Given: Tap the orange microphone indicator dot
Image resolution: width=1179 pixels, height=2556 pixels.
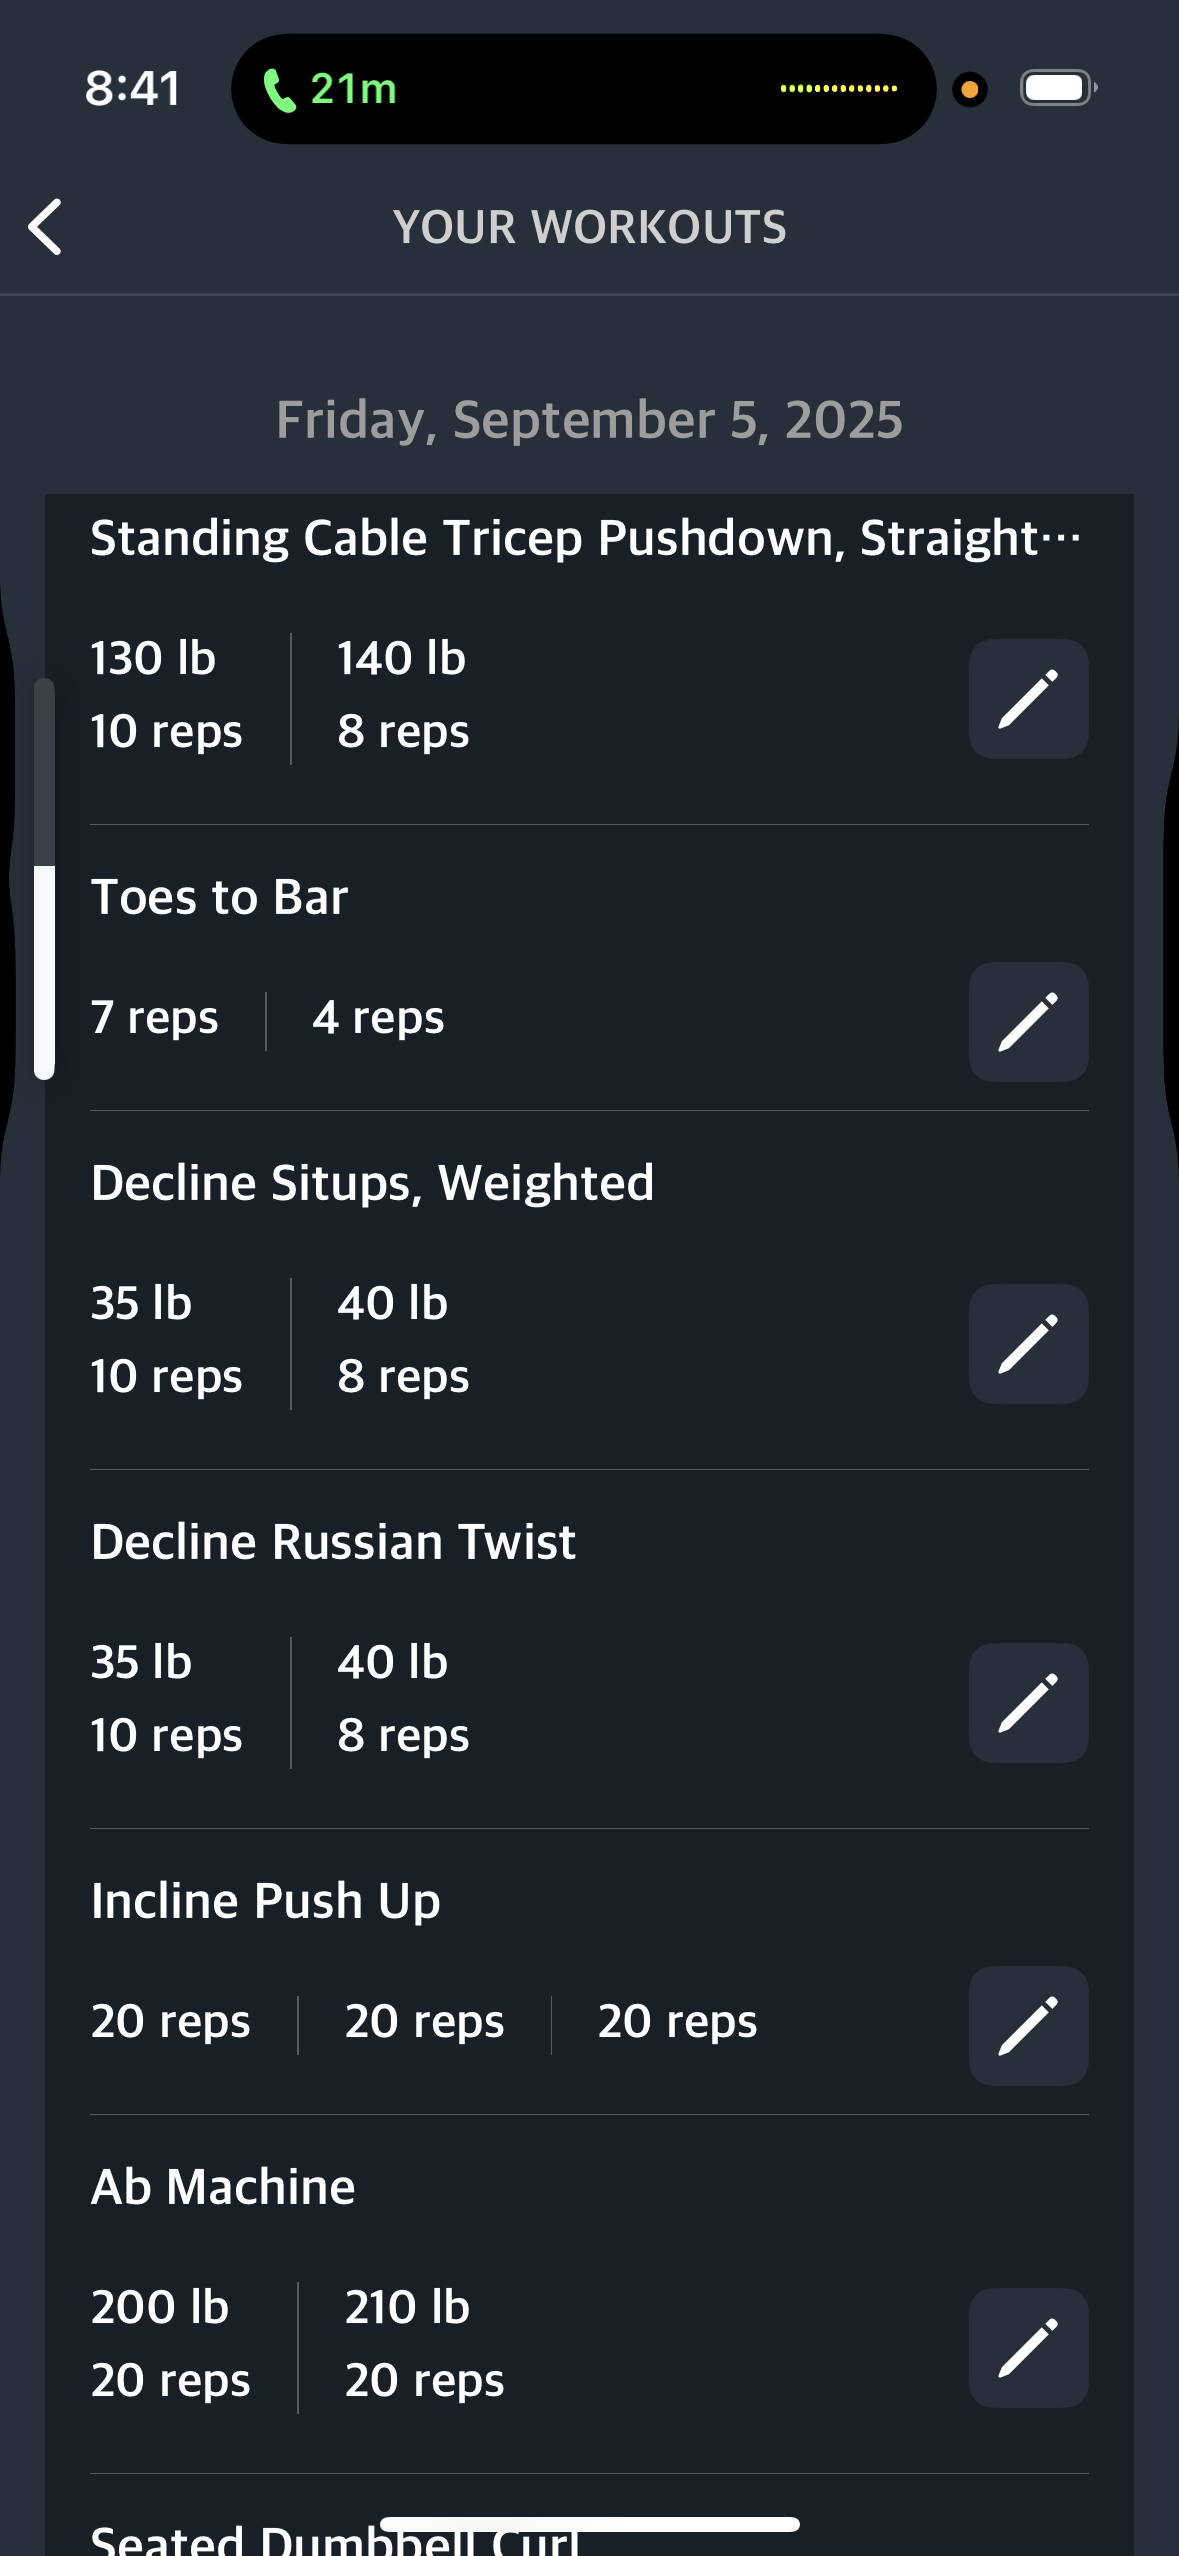Looking at the screenshot, I should [x=969, y=90].
